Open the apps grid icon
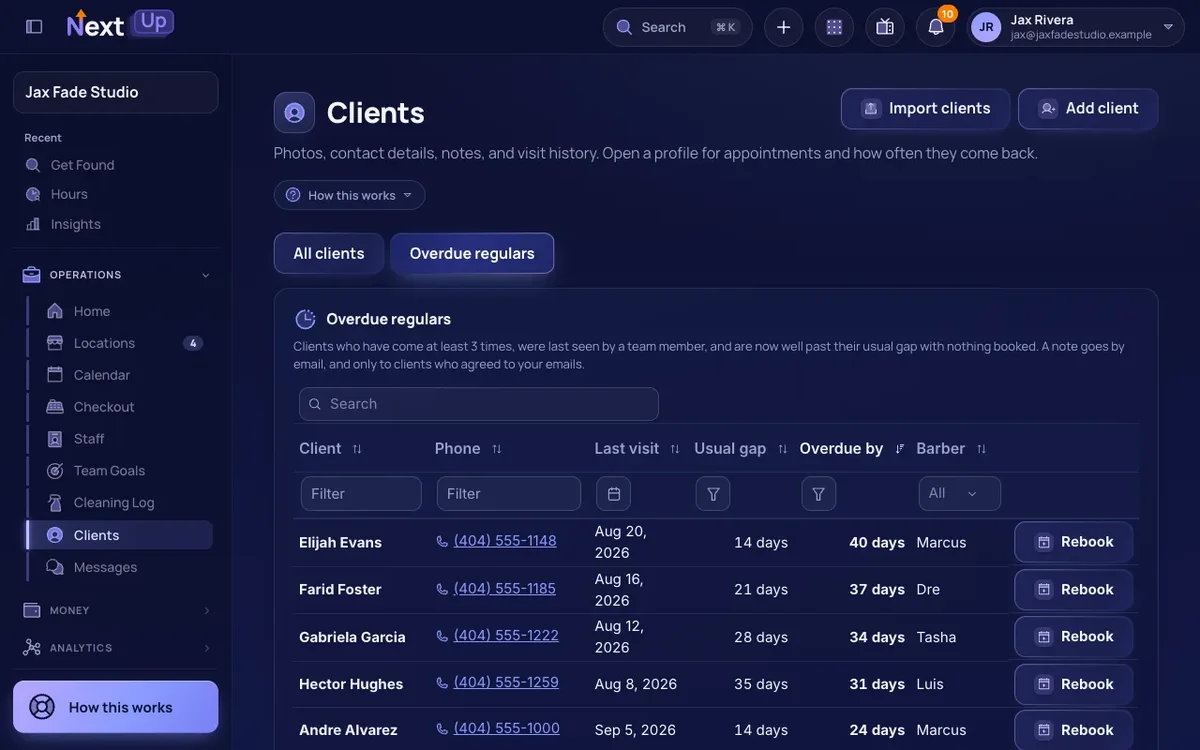 [x=834, y=27]
